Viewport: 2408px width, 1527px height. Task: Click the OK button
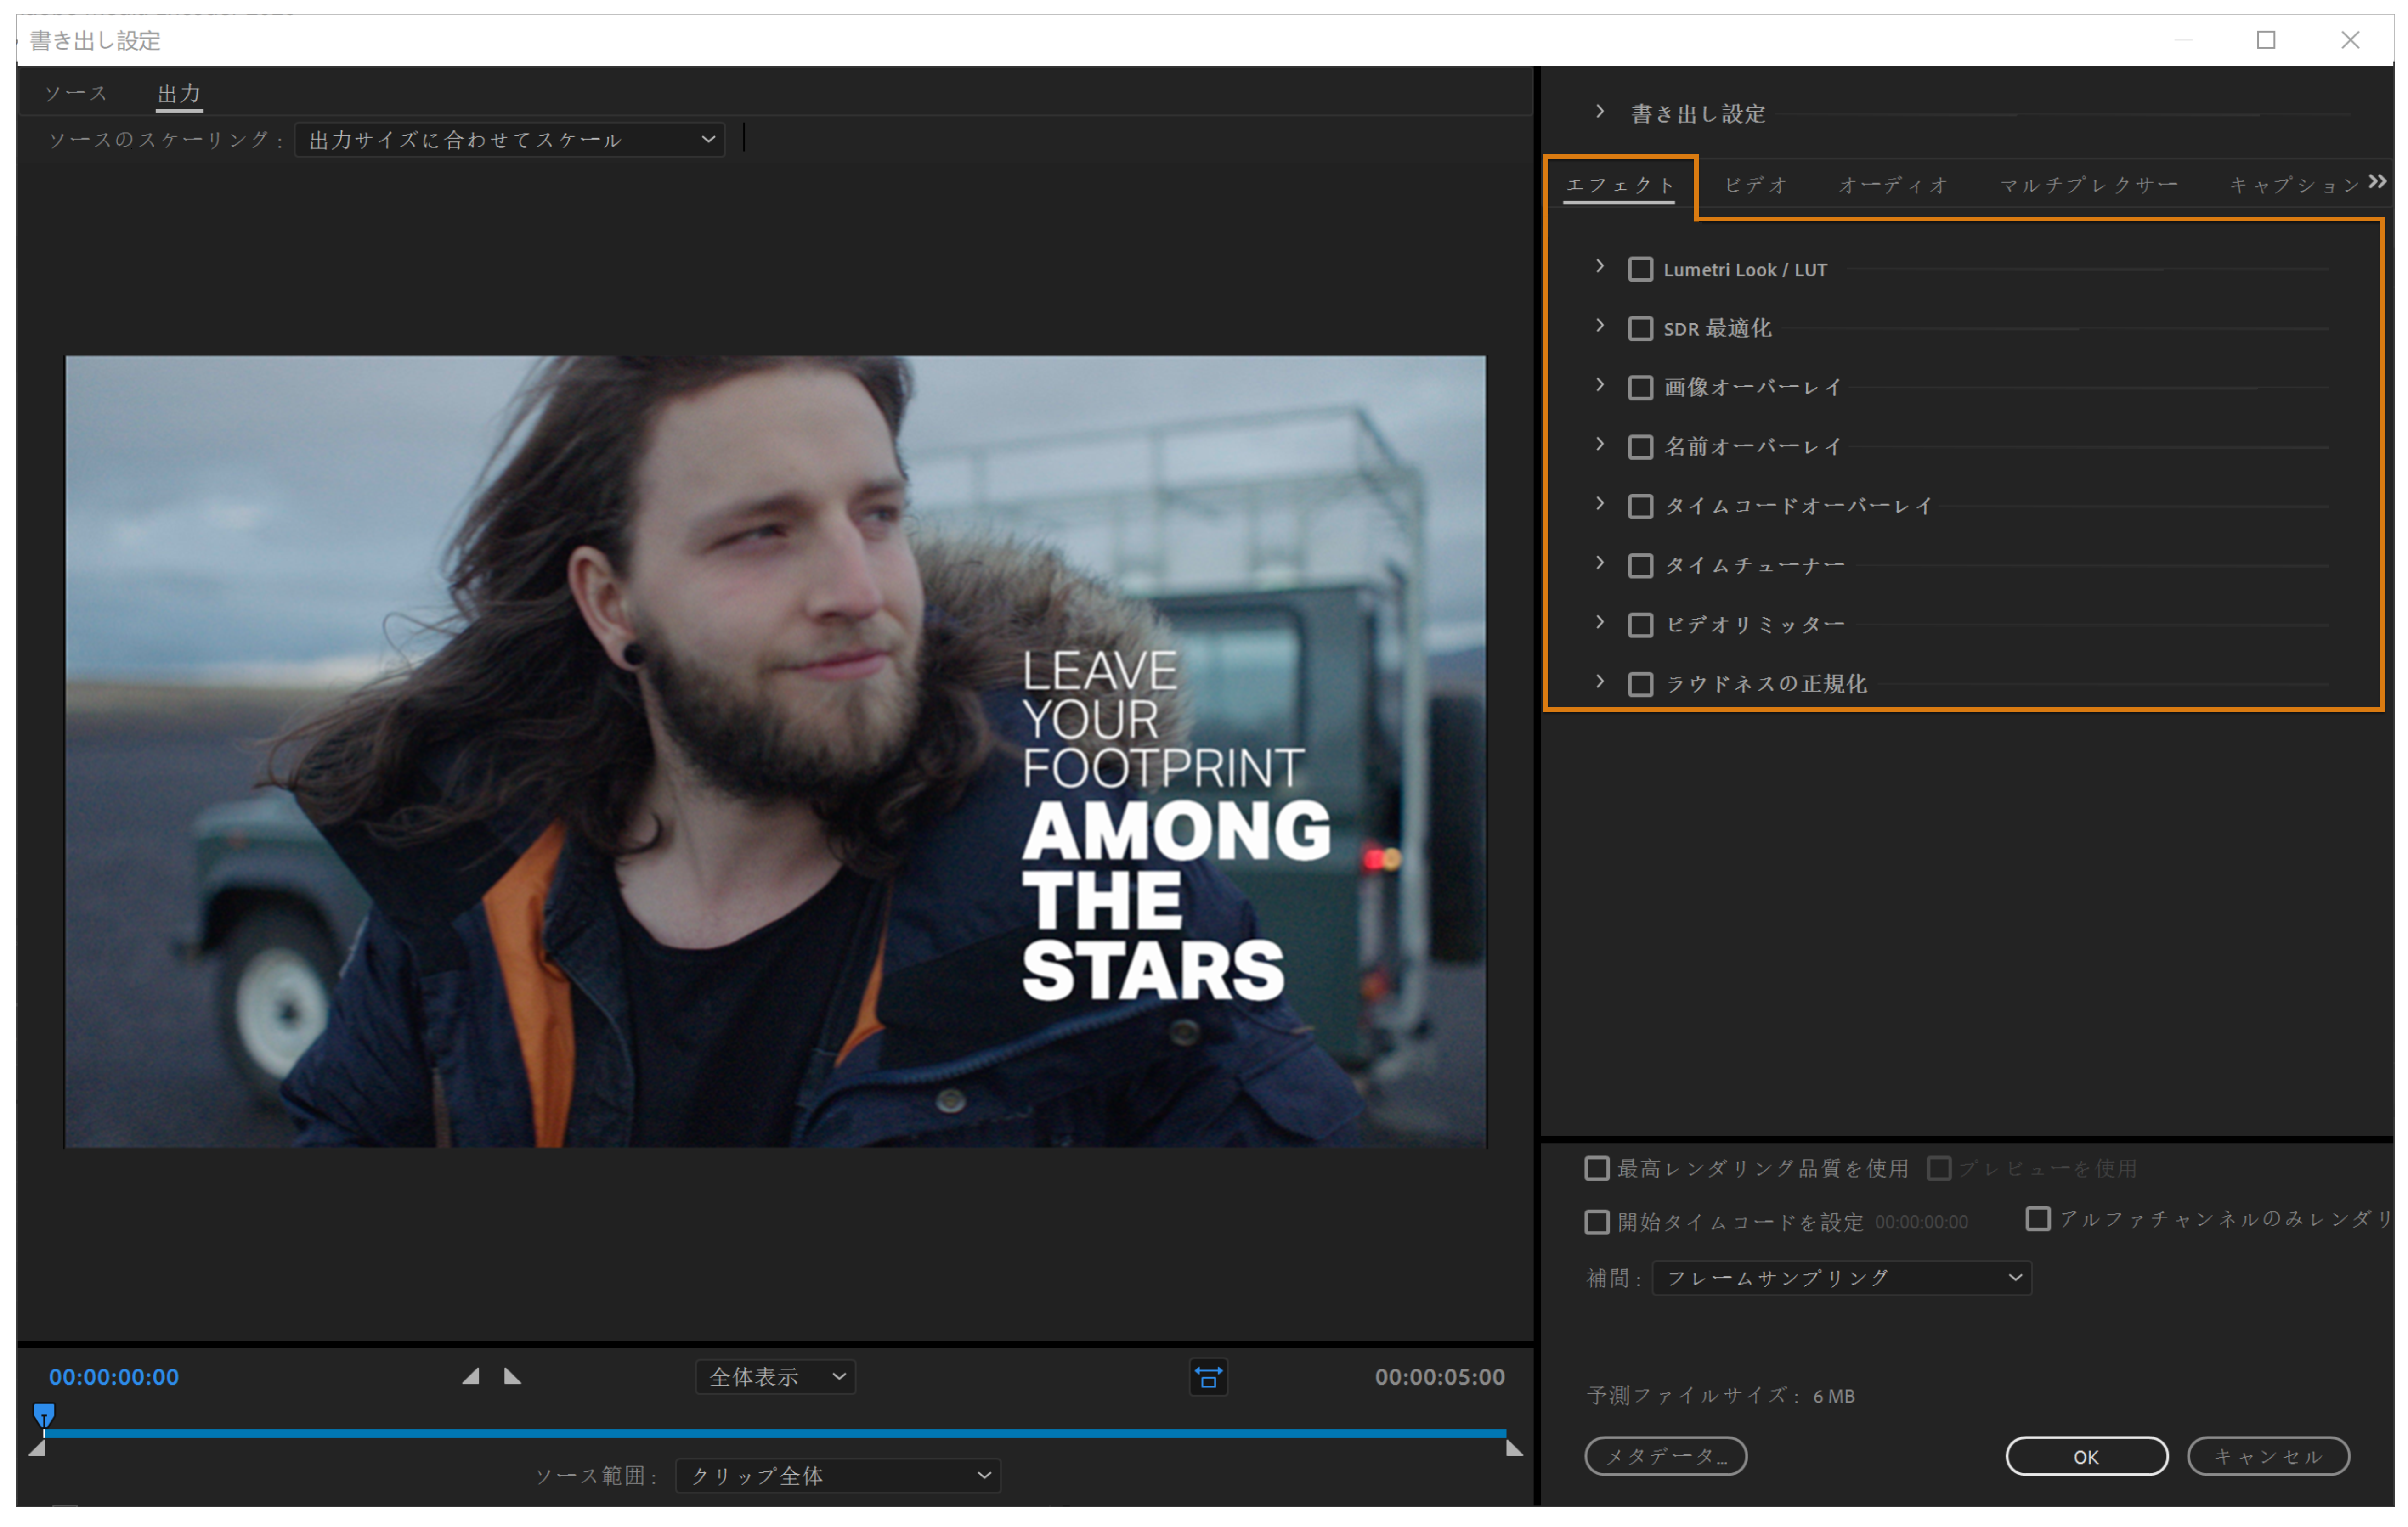click(x=2086, y=1456)
